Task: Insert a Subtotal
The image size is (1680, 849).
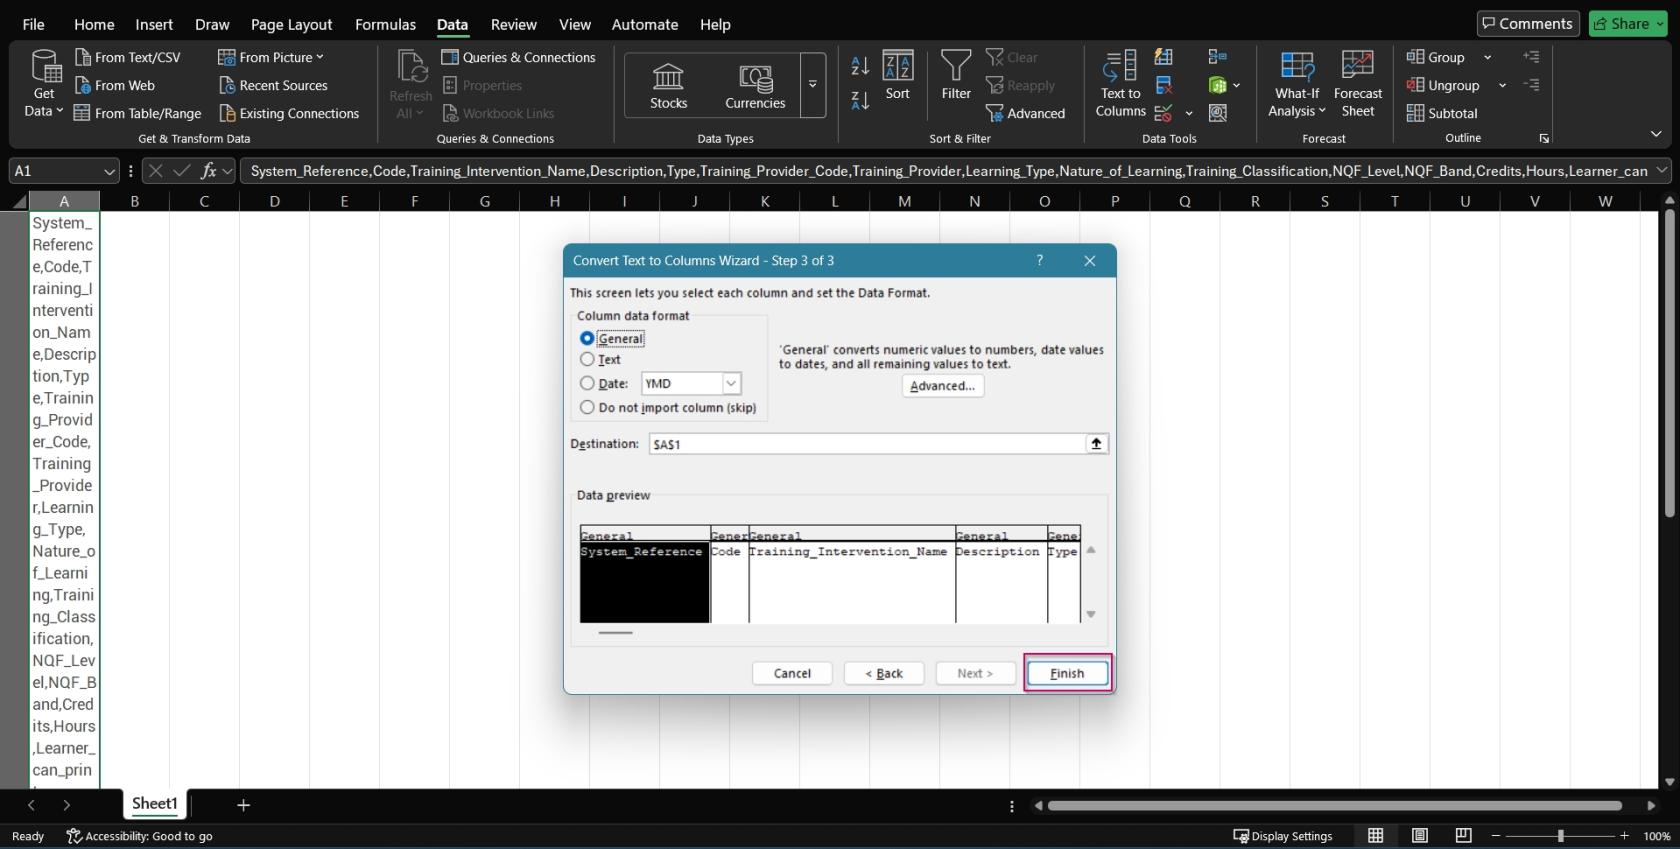Action: coord(1441,113)
